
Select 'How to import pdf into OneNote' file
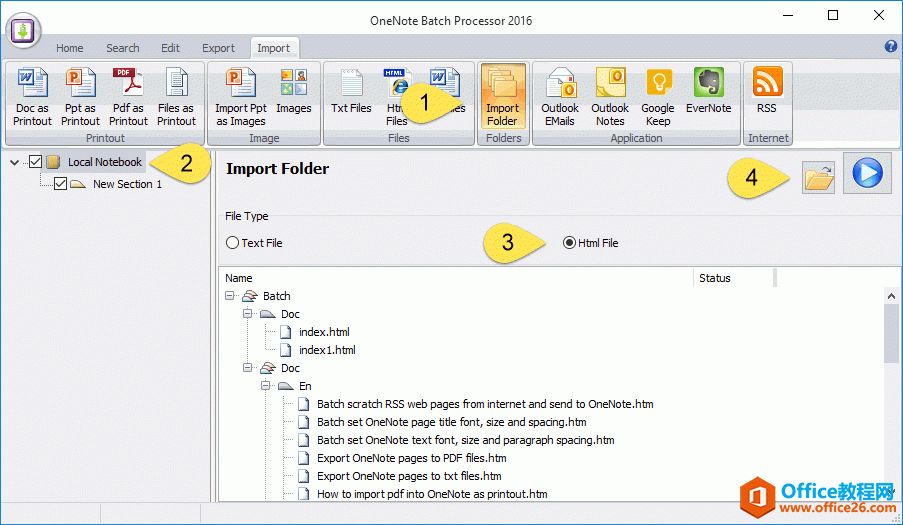click(x=432, y=494)
